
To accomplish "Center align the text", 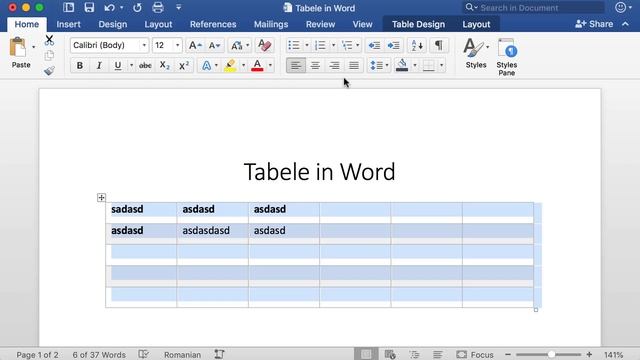I will (315, 65).
